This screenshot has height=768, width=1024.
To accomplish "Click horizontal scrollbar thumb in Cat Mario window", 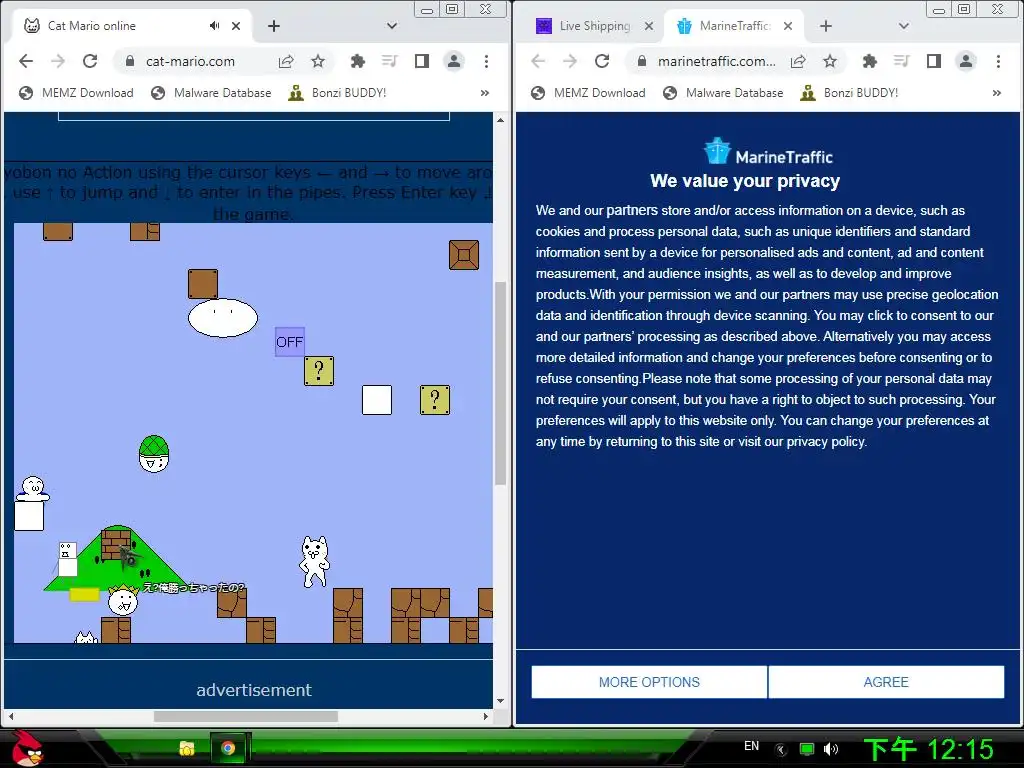I will pos(246,716).
